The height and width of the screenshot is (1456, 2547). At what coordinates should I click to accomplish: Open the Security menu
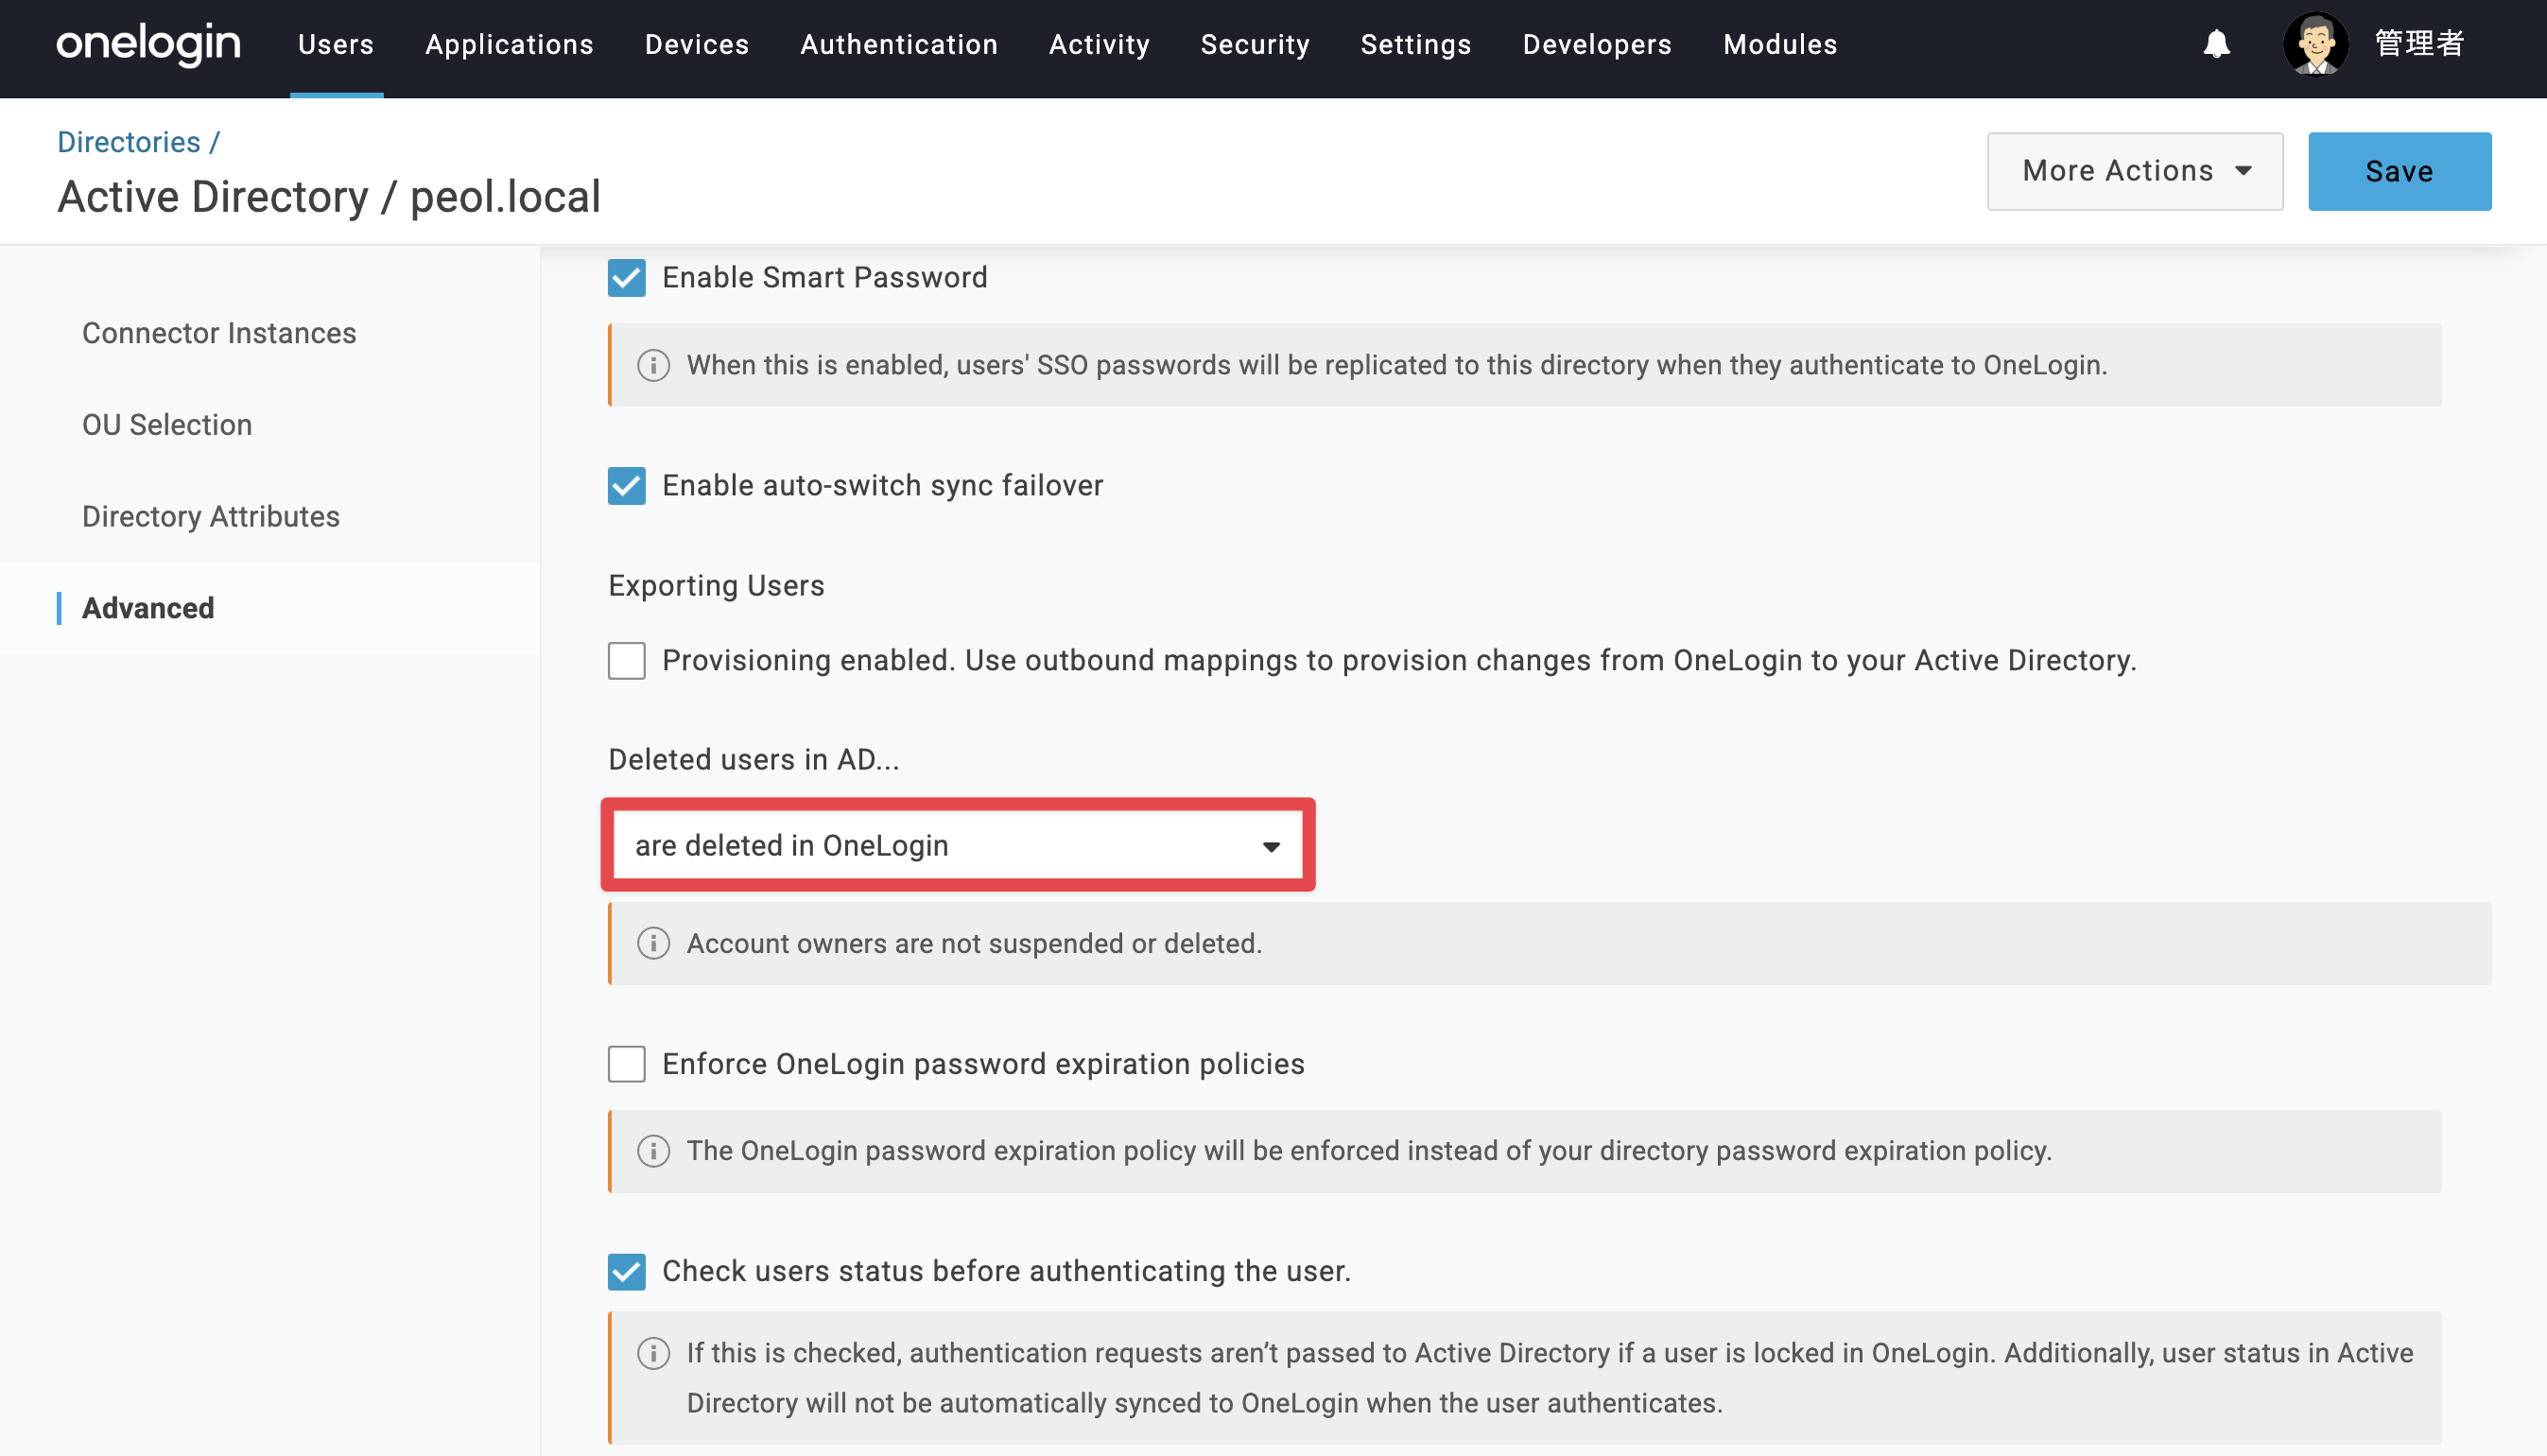coord(1255,44)
